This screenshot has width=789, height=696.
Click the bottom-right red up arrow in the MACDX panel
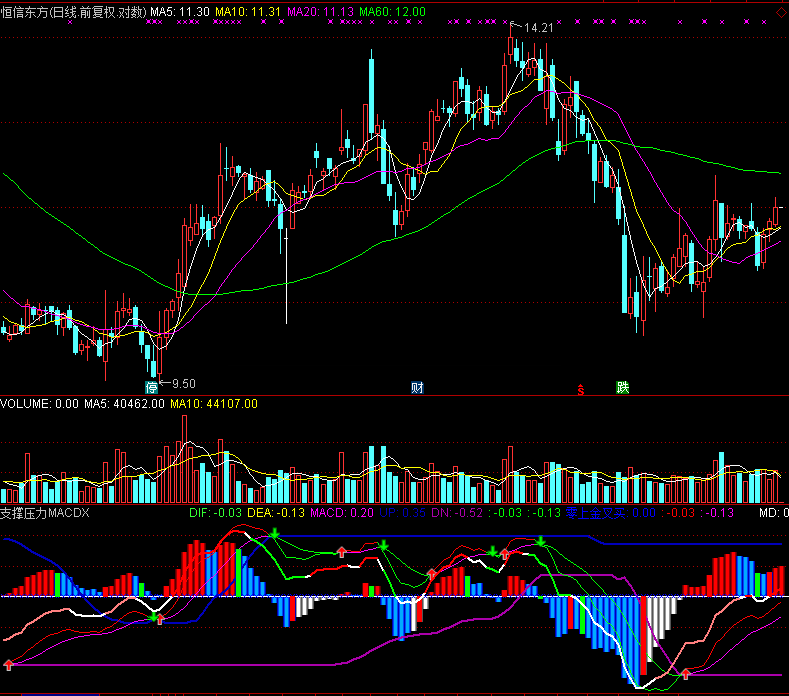[x=686, y=675]
